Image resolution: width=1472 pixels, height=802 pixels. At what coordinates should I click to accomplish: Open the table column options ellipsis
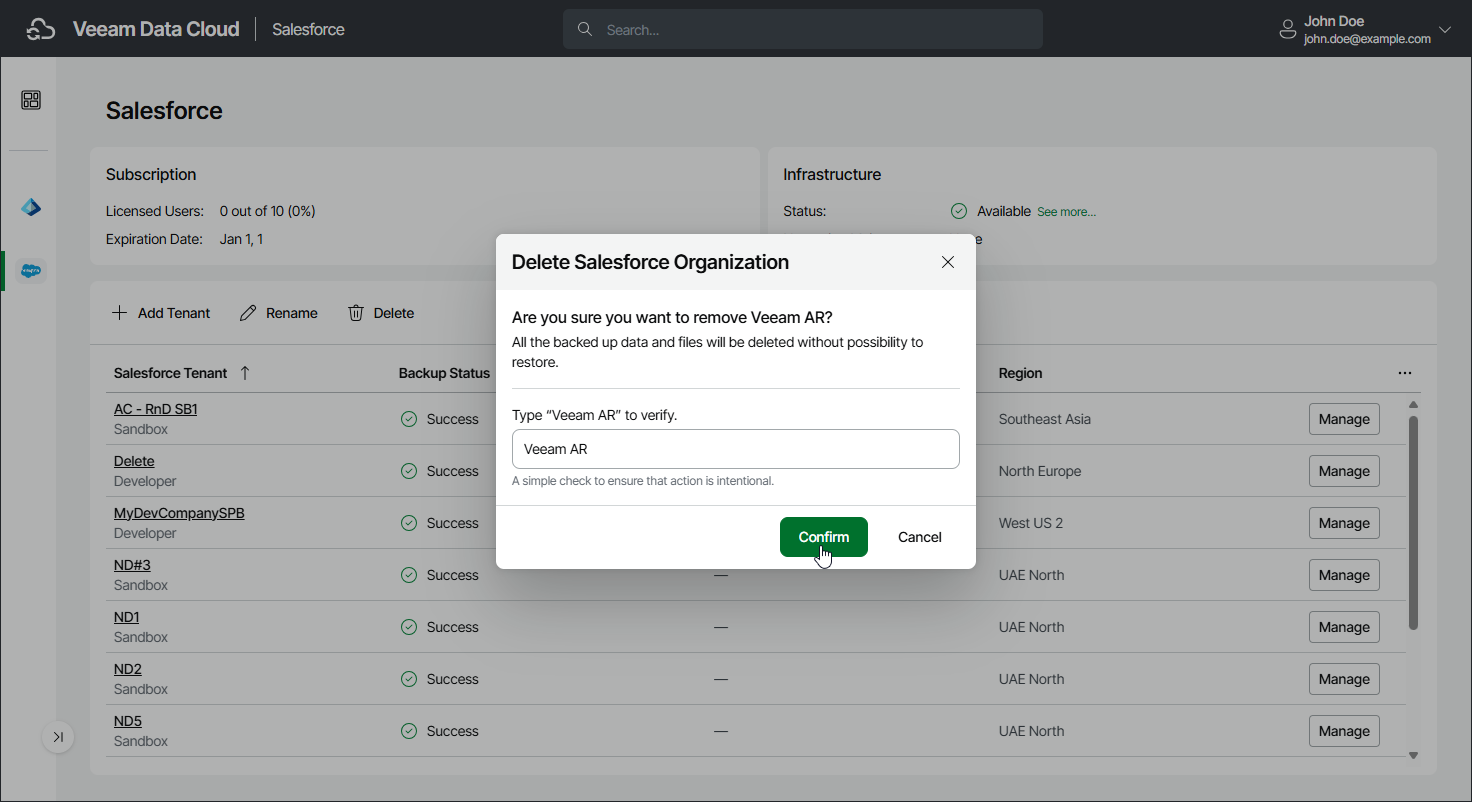click(1405, 373)
